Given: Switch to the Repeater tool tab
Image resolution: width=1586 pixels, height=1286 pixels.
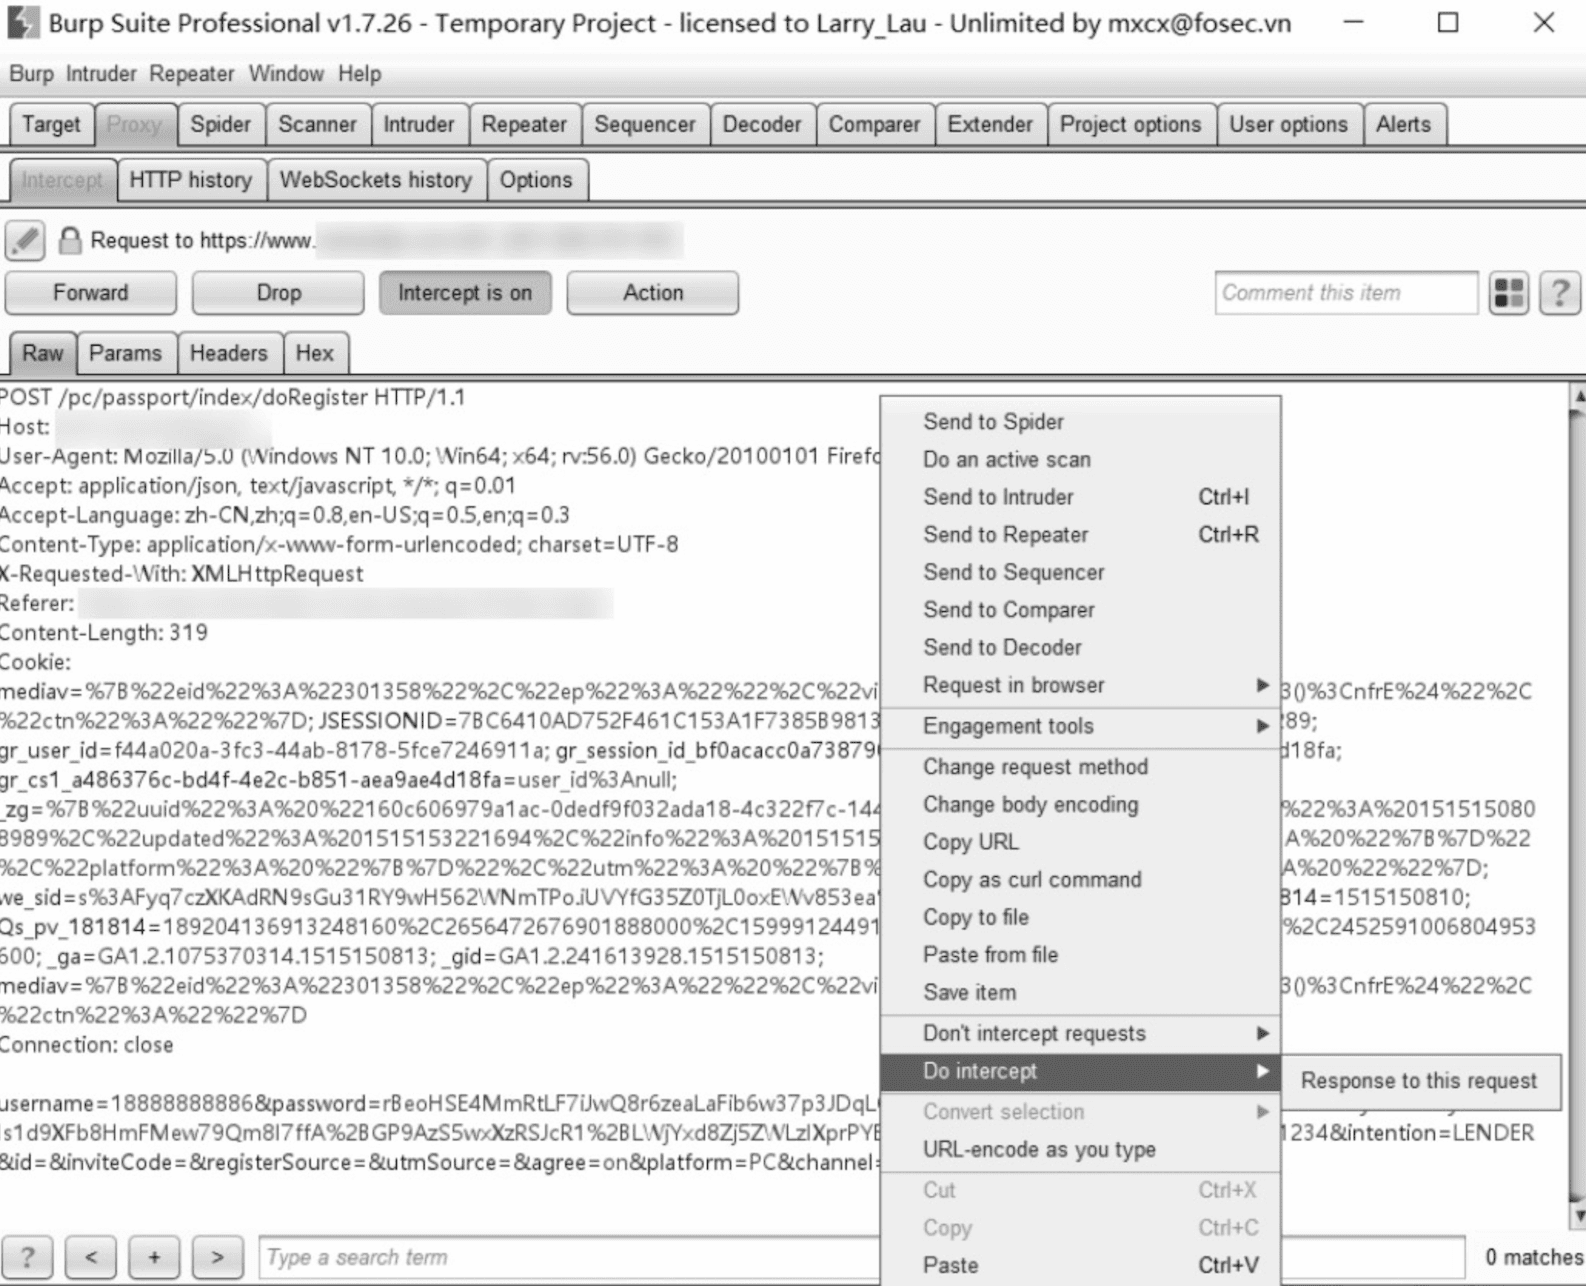Looking at the screenshot, I should tap(524, 125).
